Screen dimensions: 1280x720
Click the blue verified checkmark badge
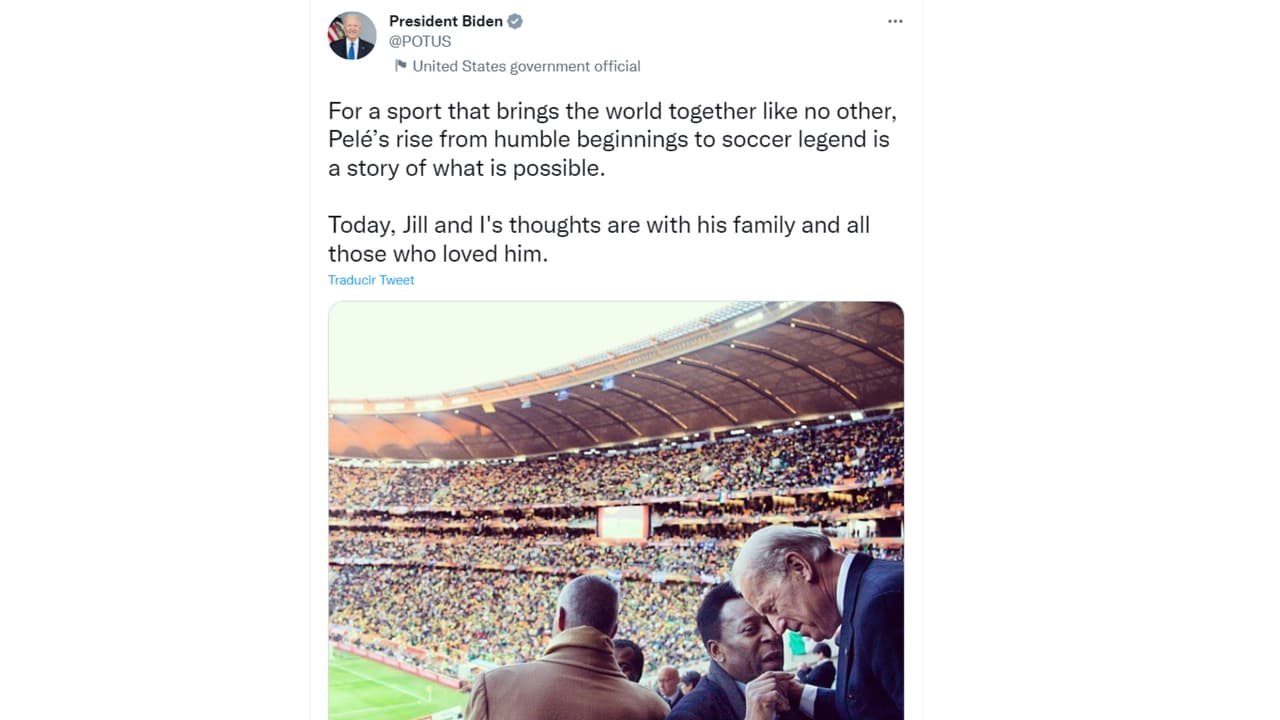pyautogui.click(x=515, y=21)
